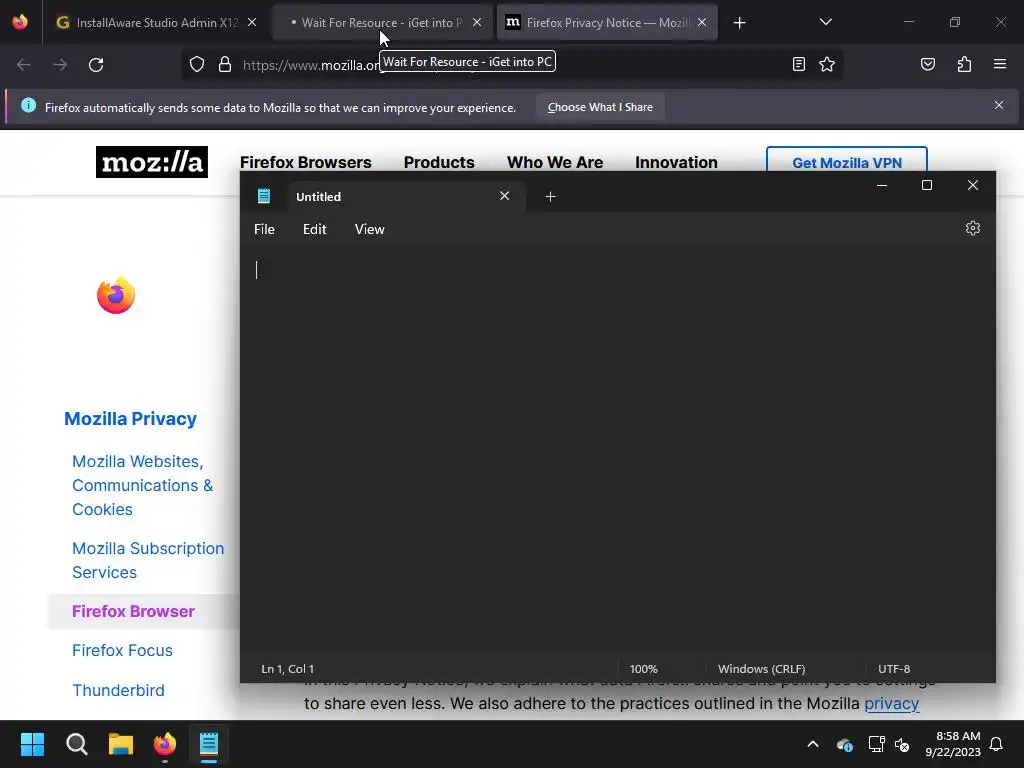Click inside the Notepad text area

[x=617, y=451]
